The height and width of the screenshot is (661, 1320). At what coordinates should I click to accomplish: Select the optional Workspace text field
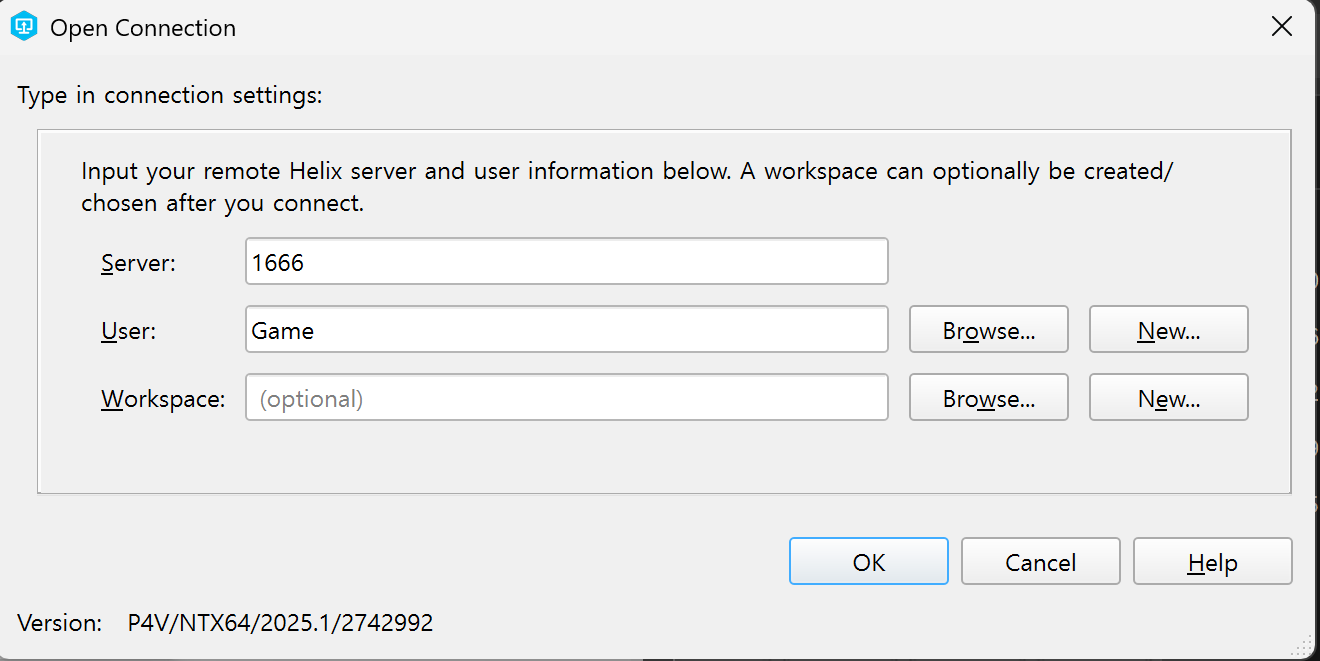pyautogui.click(x=567, y=398)
